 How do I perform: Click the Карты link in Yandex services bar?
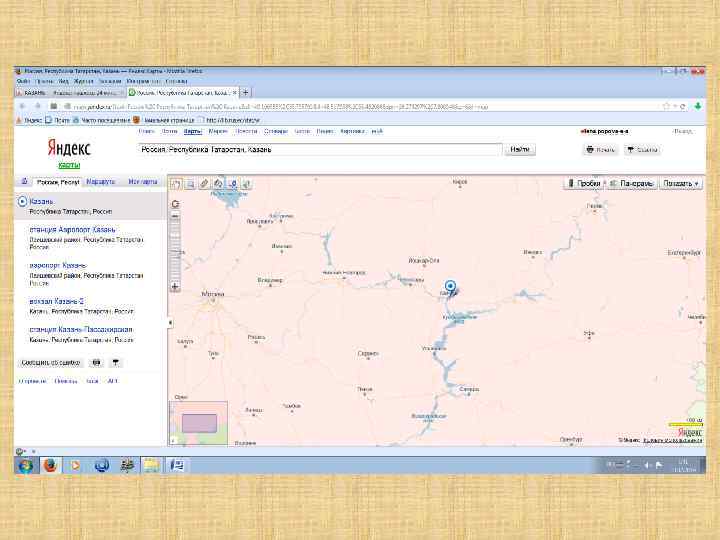point(193,131)
